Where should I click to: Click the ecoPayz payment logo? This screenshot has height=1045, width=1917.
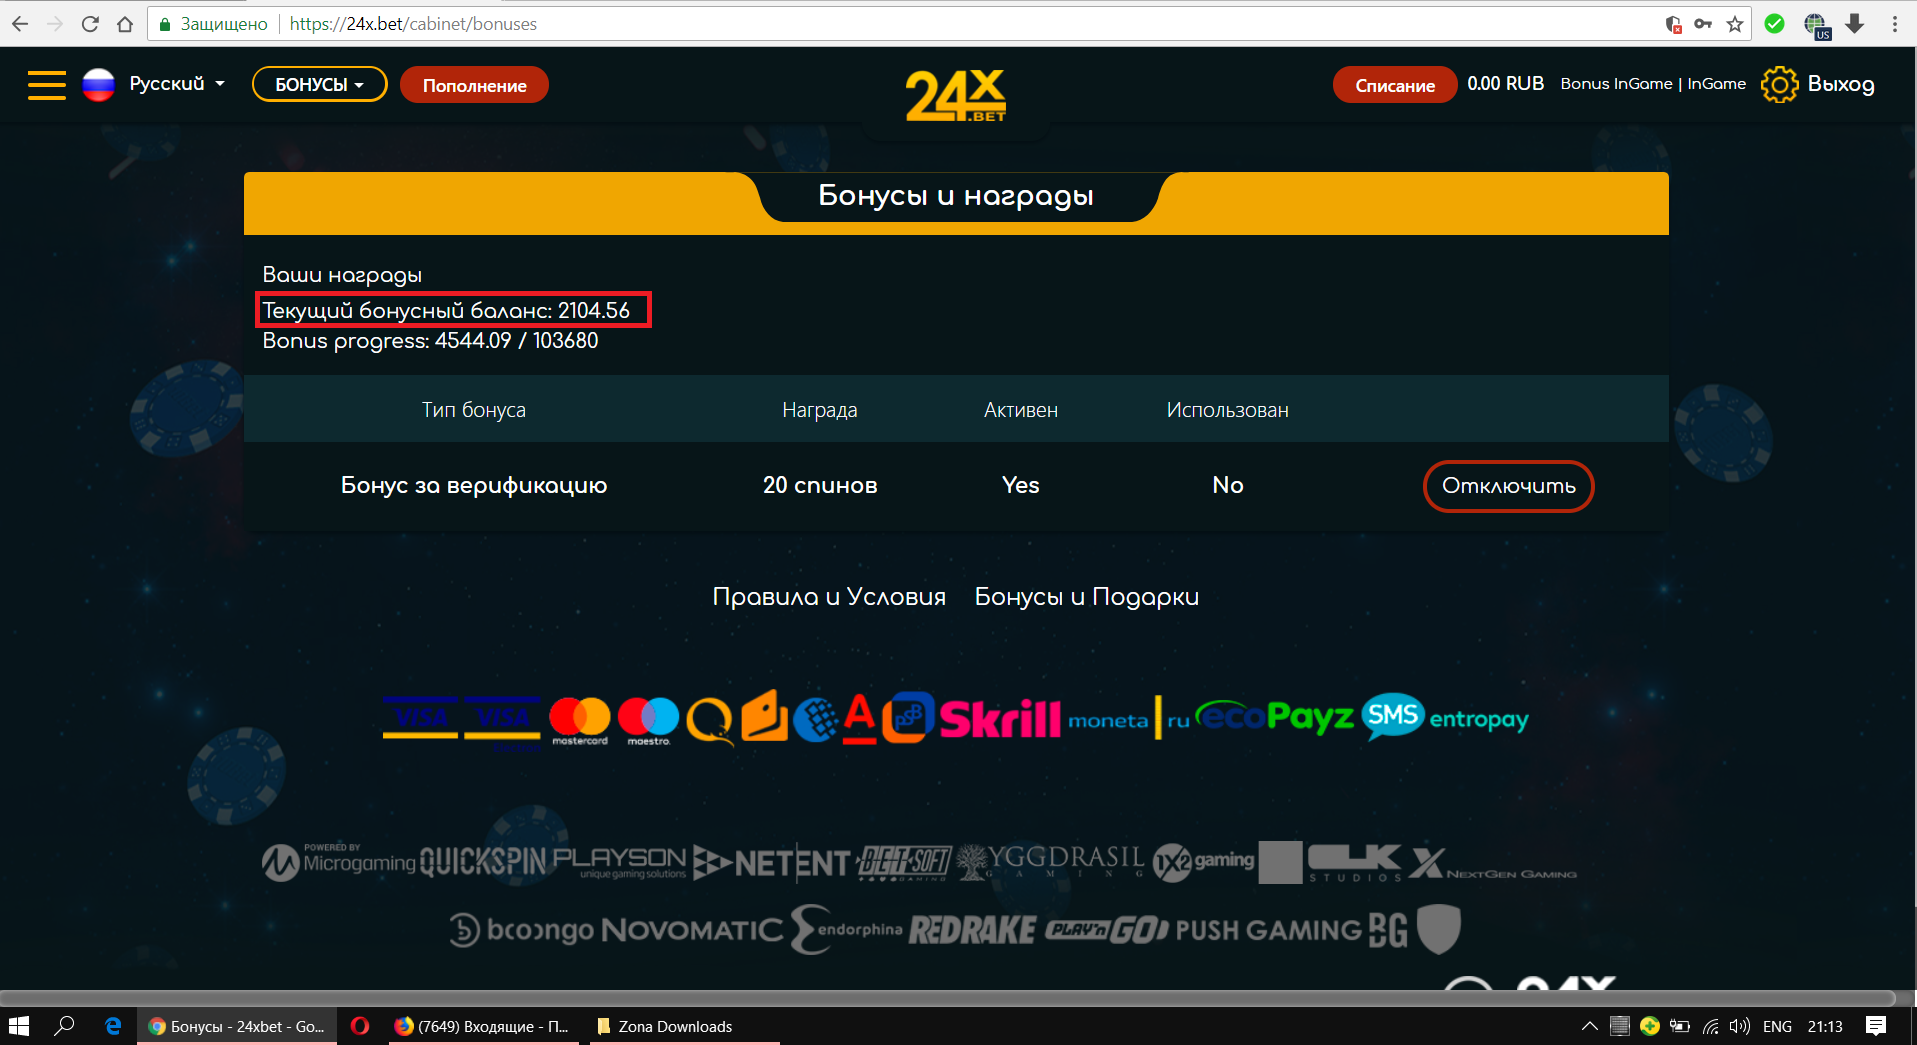pyautogui.click(x=1275, y=717)
